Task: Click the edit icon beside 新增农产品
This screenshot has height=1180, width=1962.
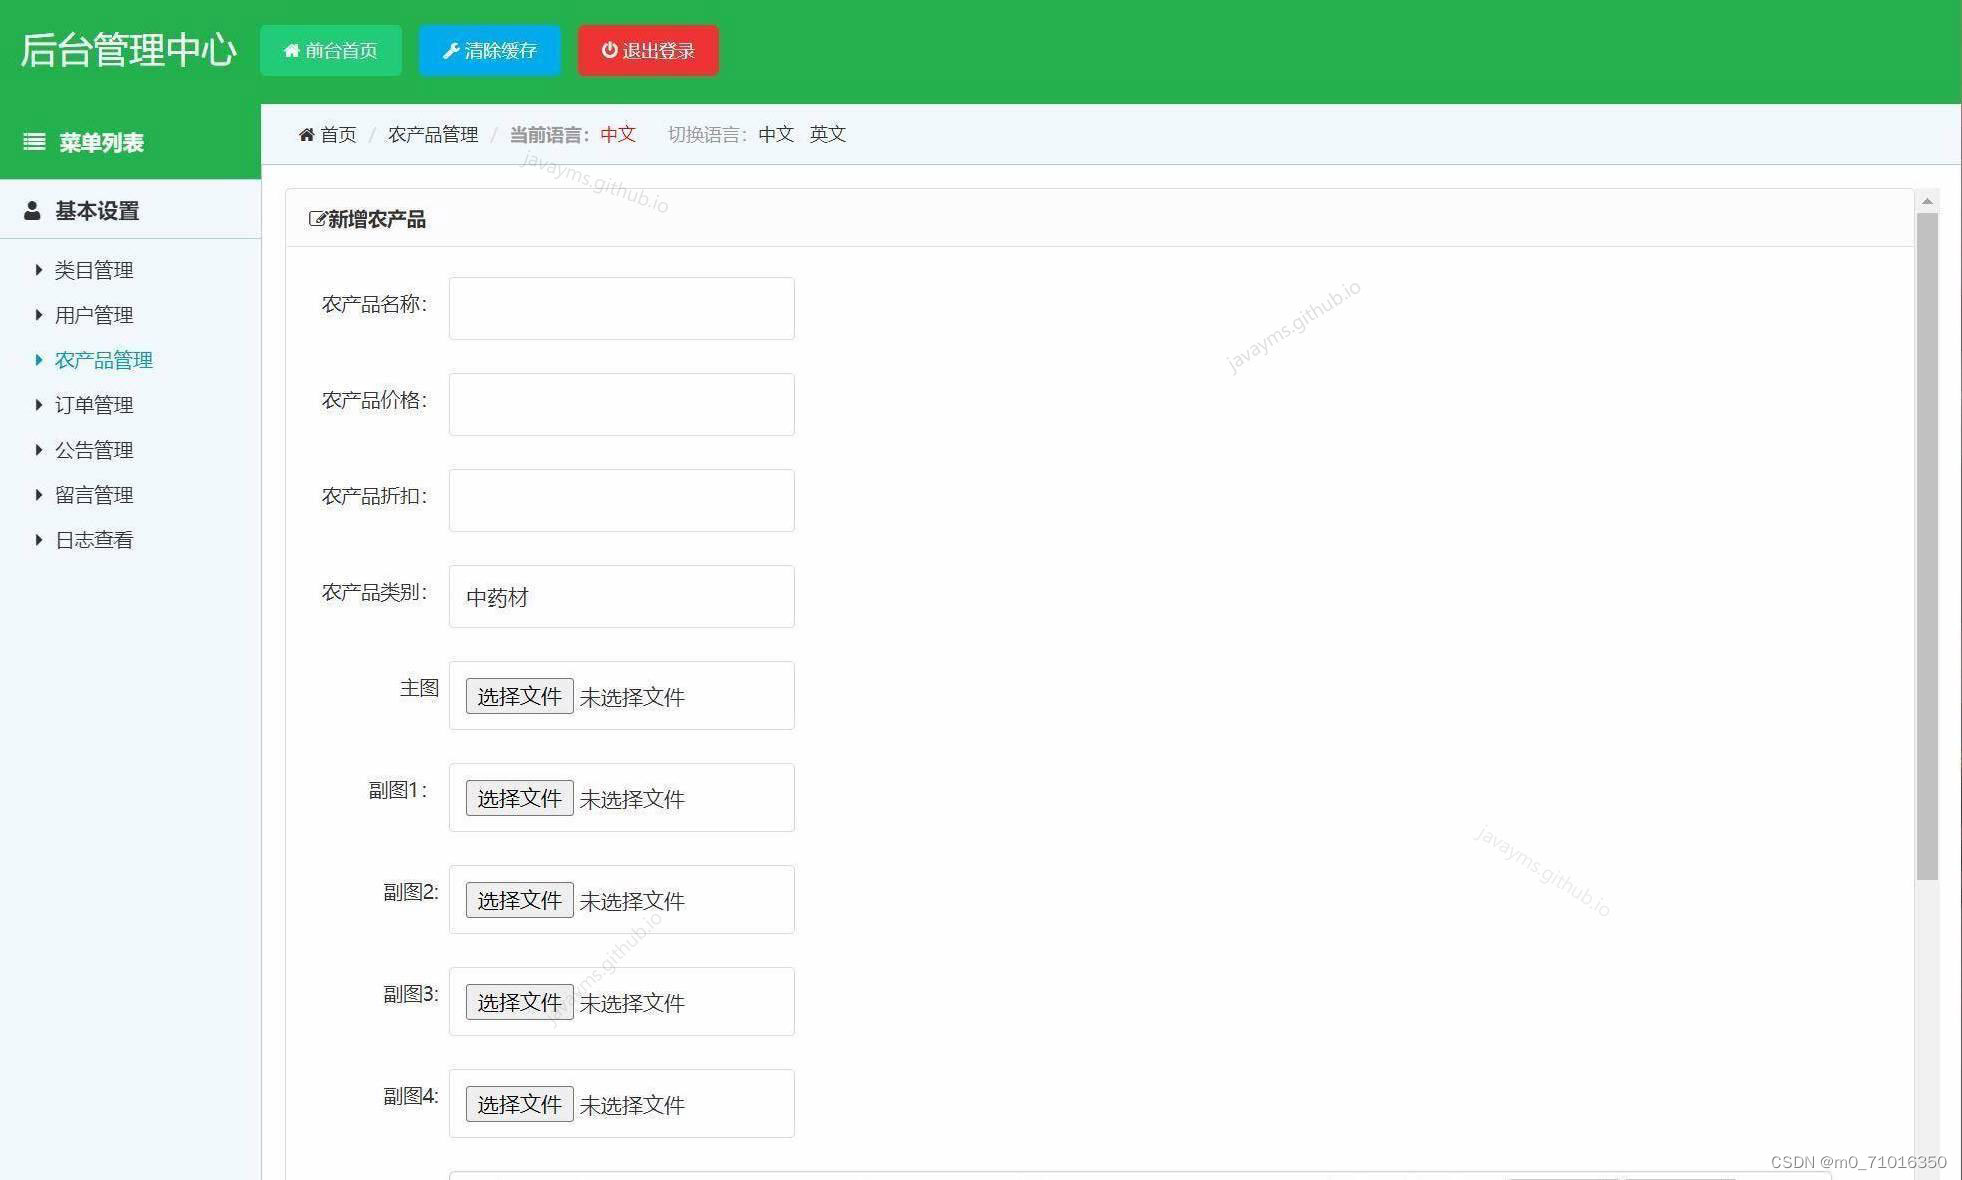Action: (317, 219)
